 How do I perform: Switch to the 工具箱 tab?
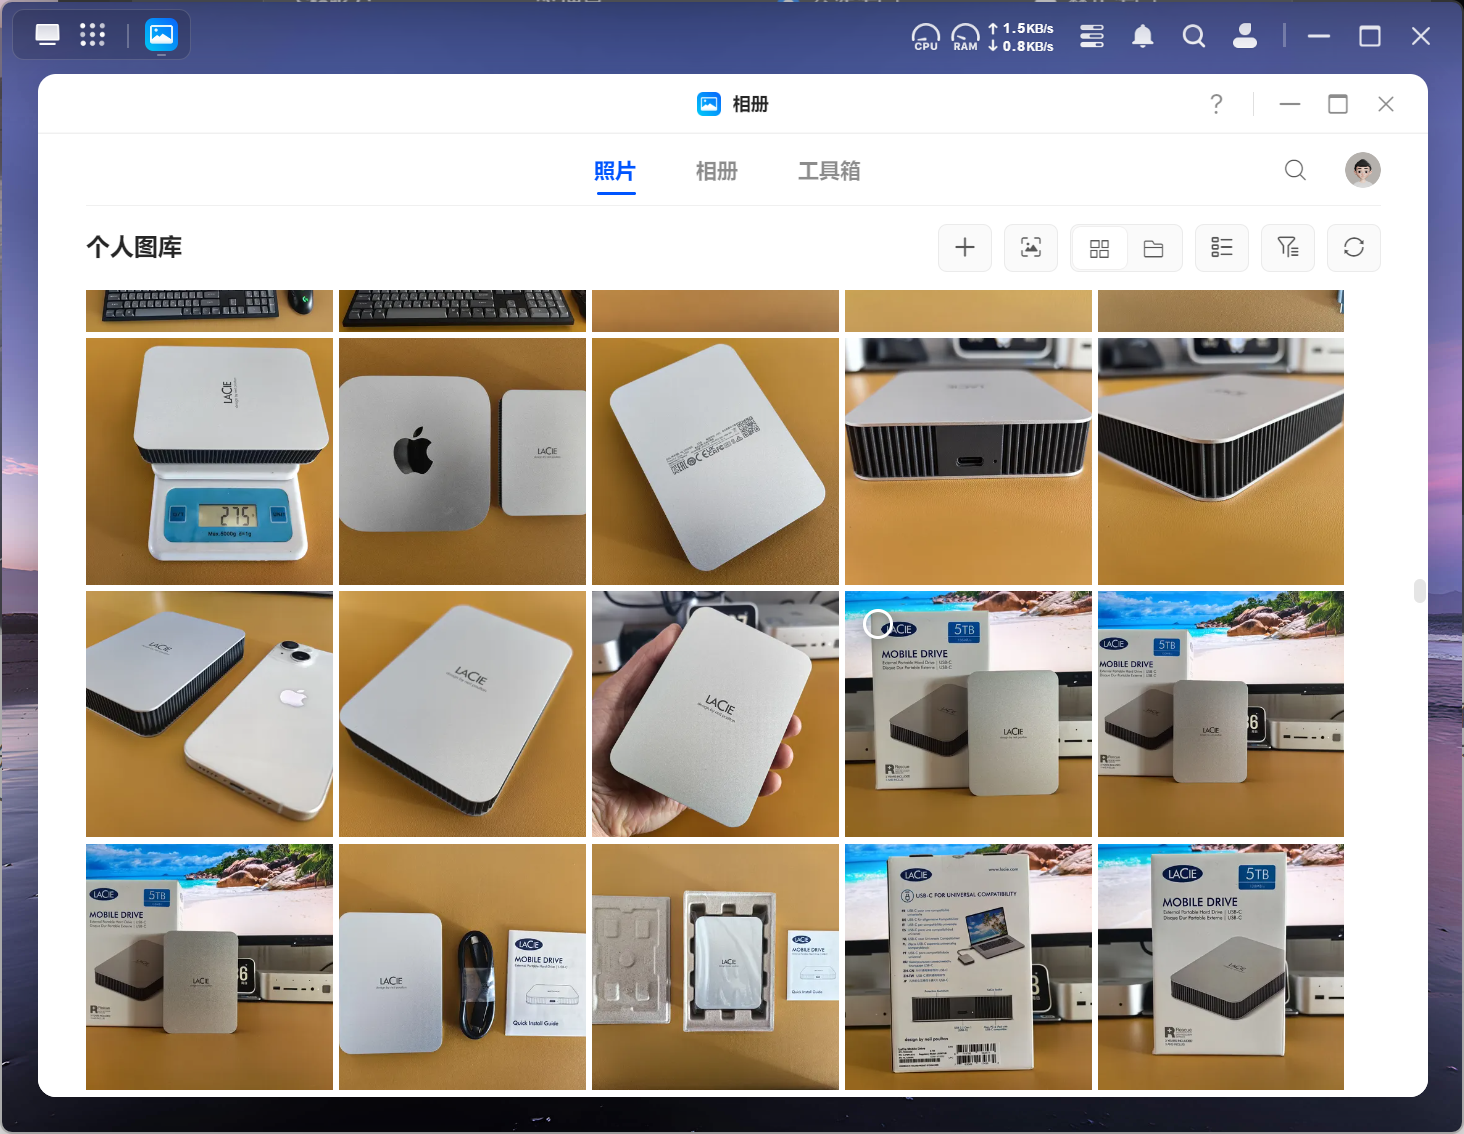[829, 171]
